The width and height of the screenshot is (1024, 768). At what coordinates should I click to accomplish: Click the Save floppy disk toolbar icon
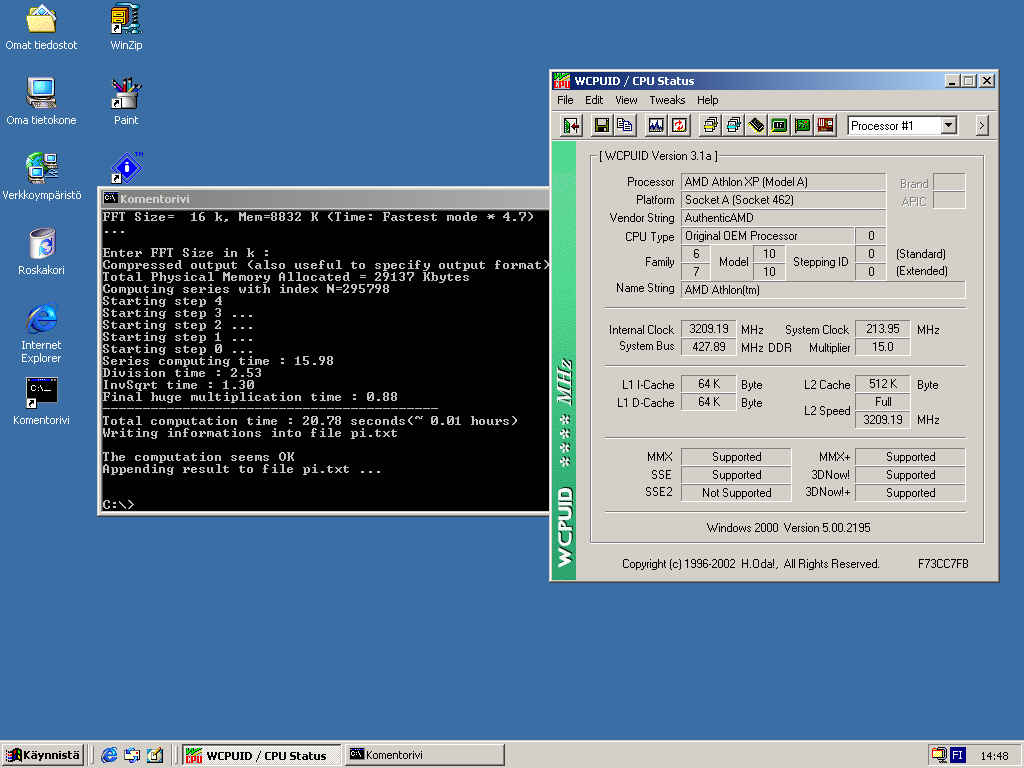601,125
